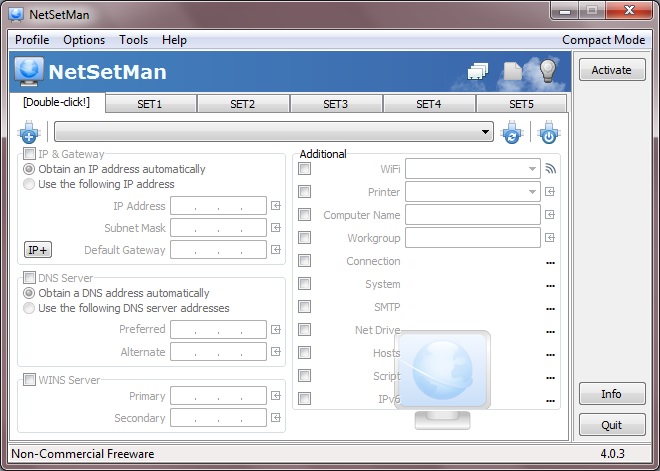
Task: Switch to the SET5 tab
Action: tap(521, 104)
